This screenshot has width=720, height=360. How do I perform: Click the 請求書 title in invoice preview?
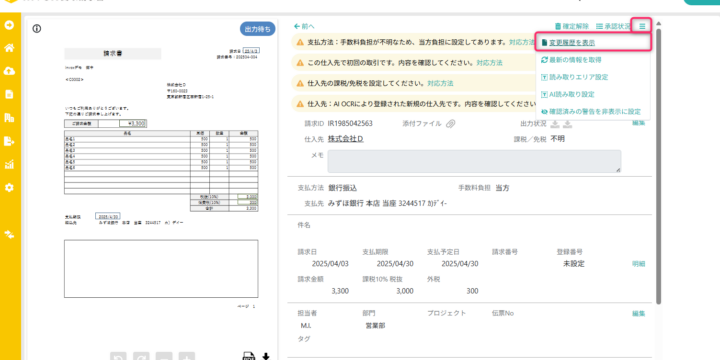(x=112, y=54)
